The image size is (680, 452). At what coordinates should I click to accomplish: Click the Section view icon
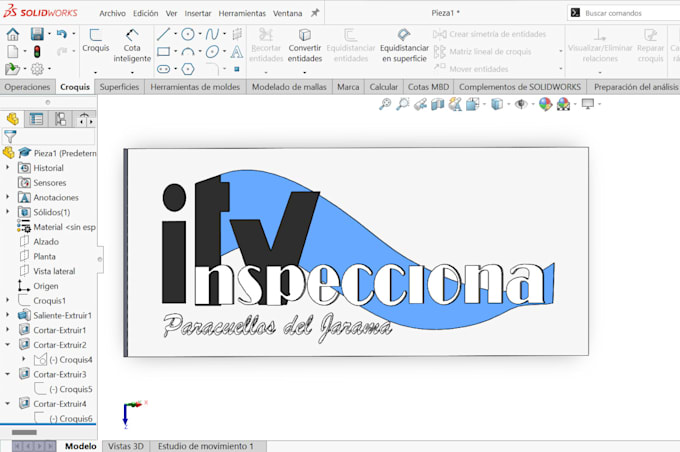click(x=438, y=104)
